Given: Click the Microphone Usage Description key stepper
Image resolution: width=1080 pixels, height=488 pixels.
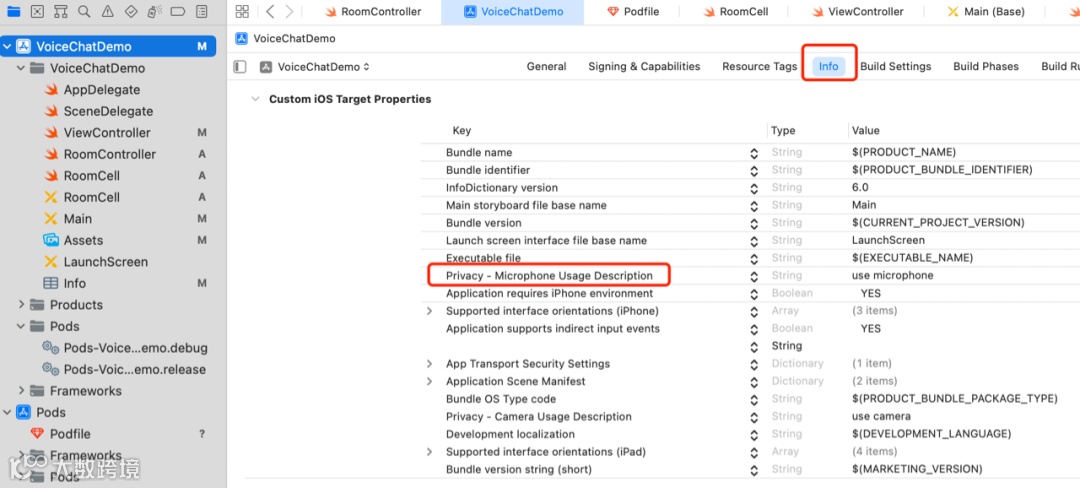Looking at the screenshot, I should 754,276.
